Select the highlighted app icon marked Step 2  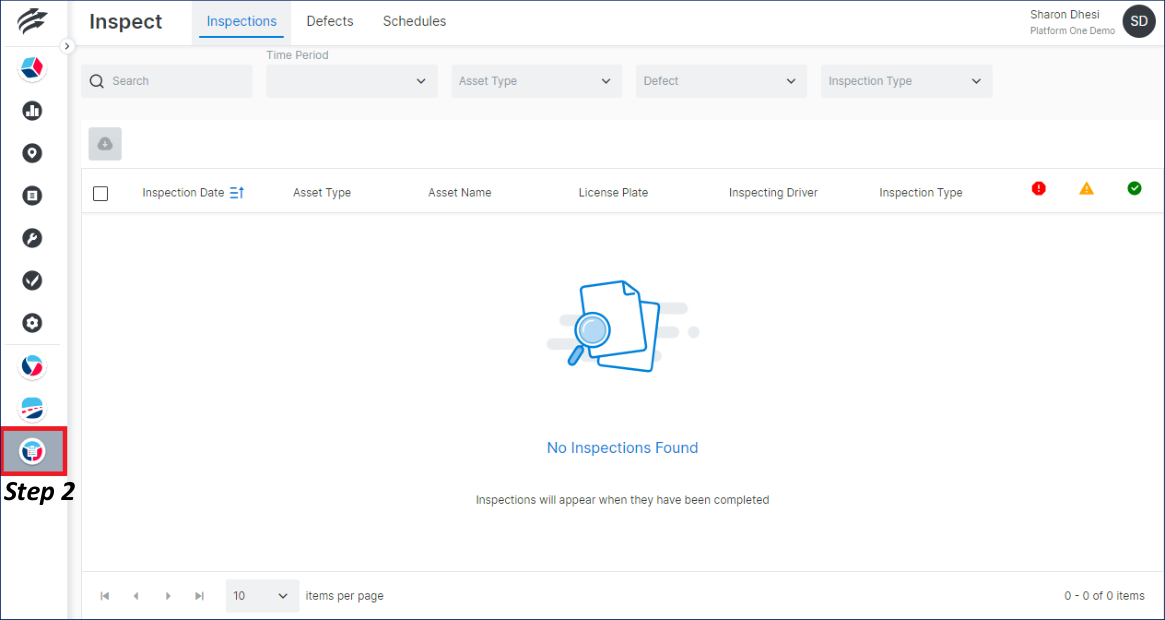pyautogui.click(x=32, y=450)
